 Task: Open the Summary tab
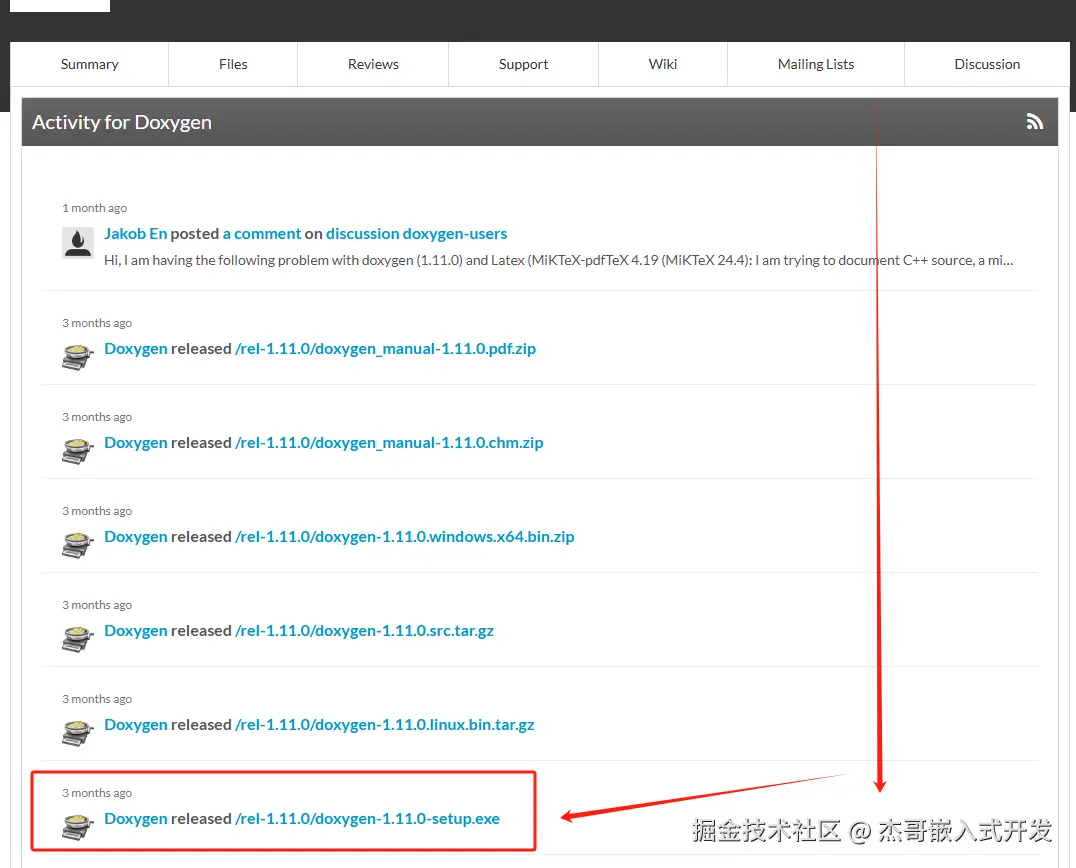[89, 64]
